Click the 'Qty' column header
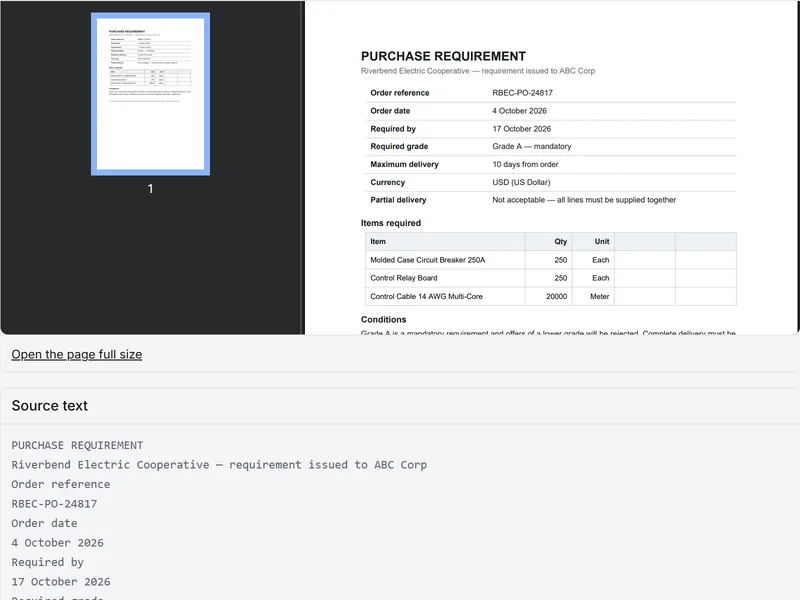This screenshot has width=800, height=600. [561, 241]
